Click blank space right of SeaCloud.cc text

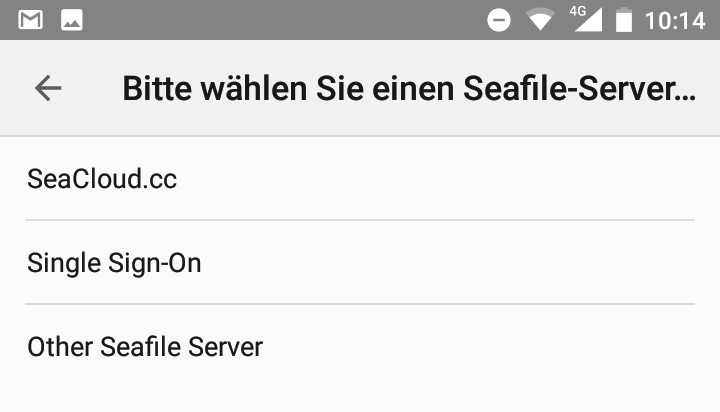click(450, 179)
